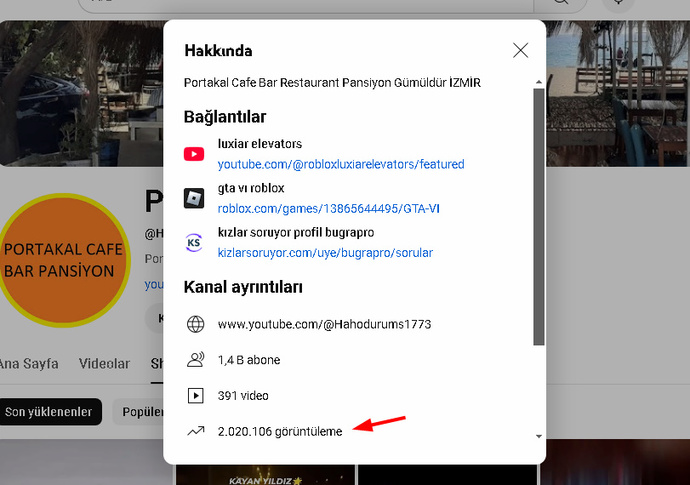Click the Portakal Cafe Bar Pansiyon avatar
690x485 pixels.
point(64,260)
